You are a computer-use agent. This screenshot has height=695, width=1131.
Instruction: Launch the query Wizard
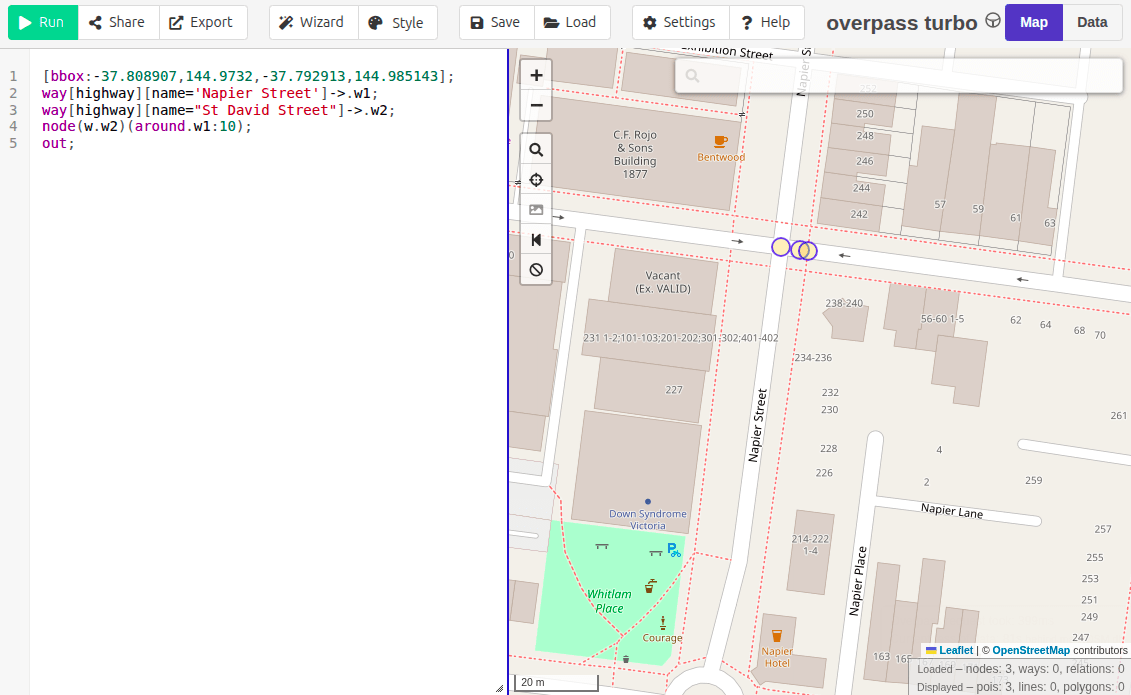point(313,22)
